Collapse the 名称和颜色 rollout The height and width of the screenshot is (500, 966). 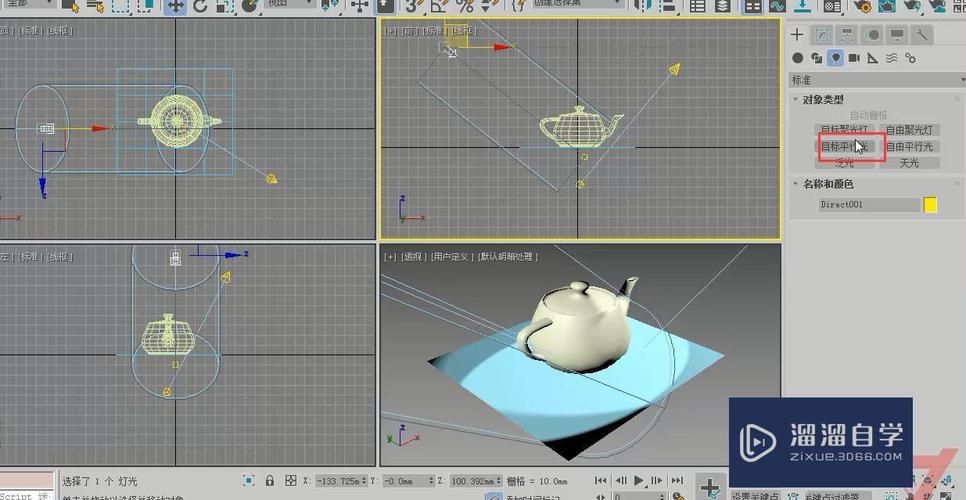point(828,184)
